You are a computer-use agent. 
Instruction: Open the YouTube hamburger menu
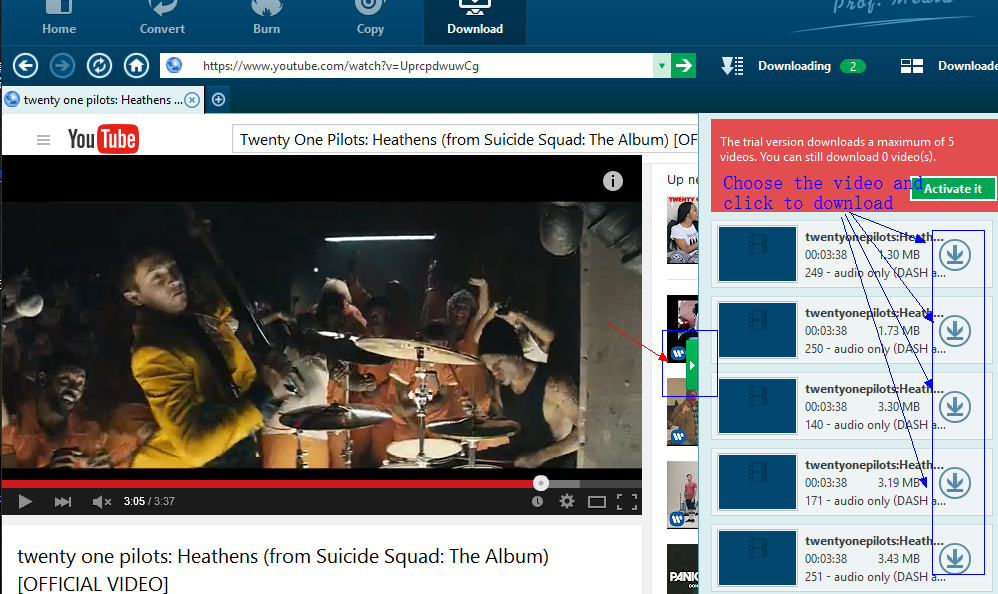[43, 140]
